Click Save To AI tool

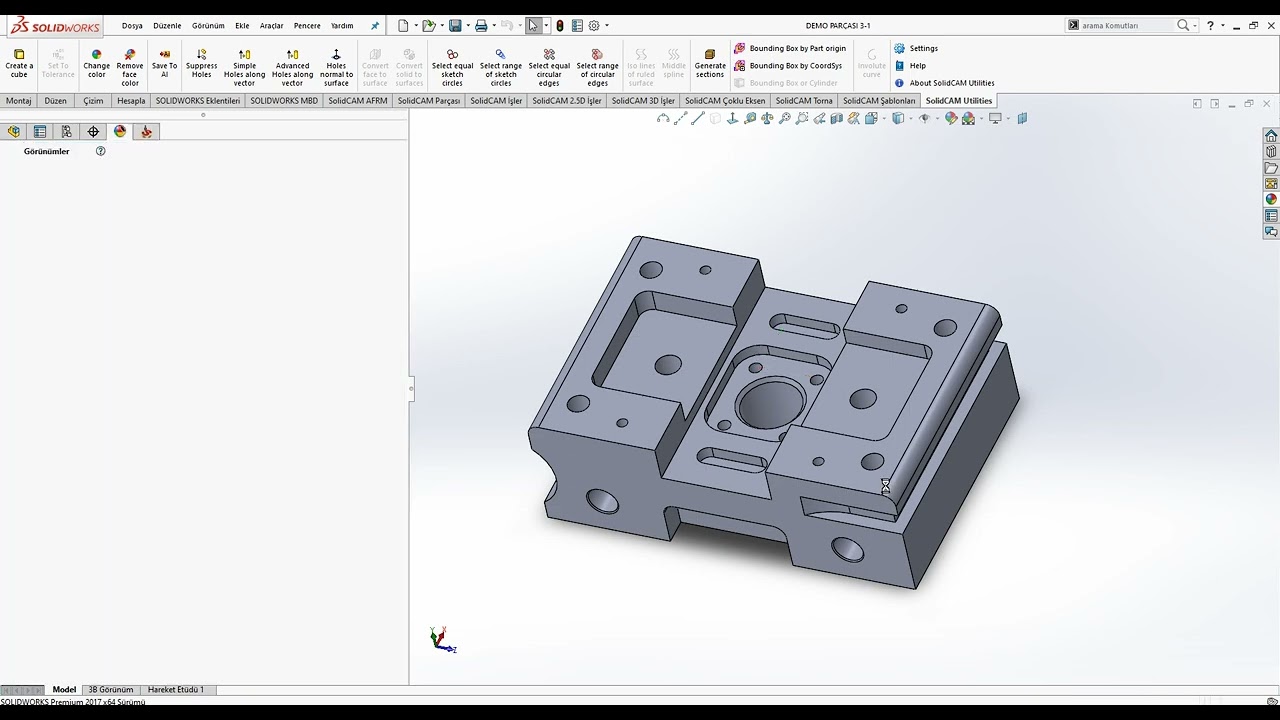click(x=165, y=63)
